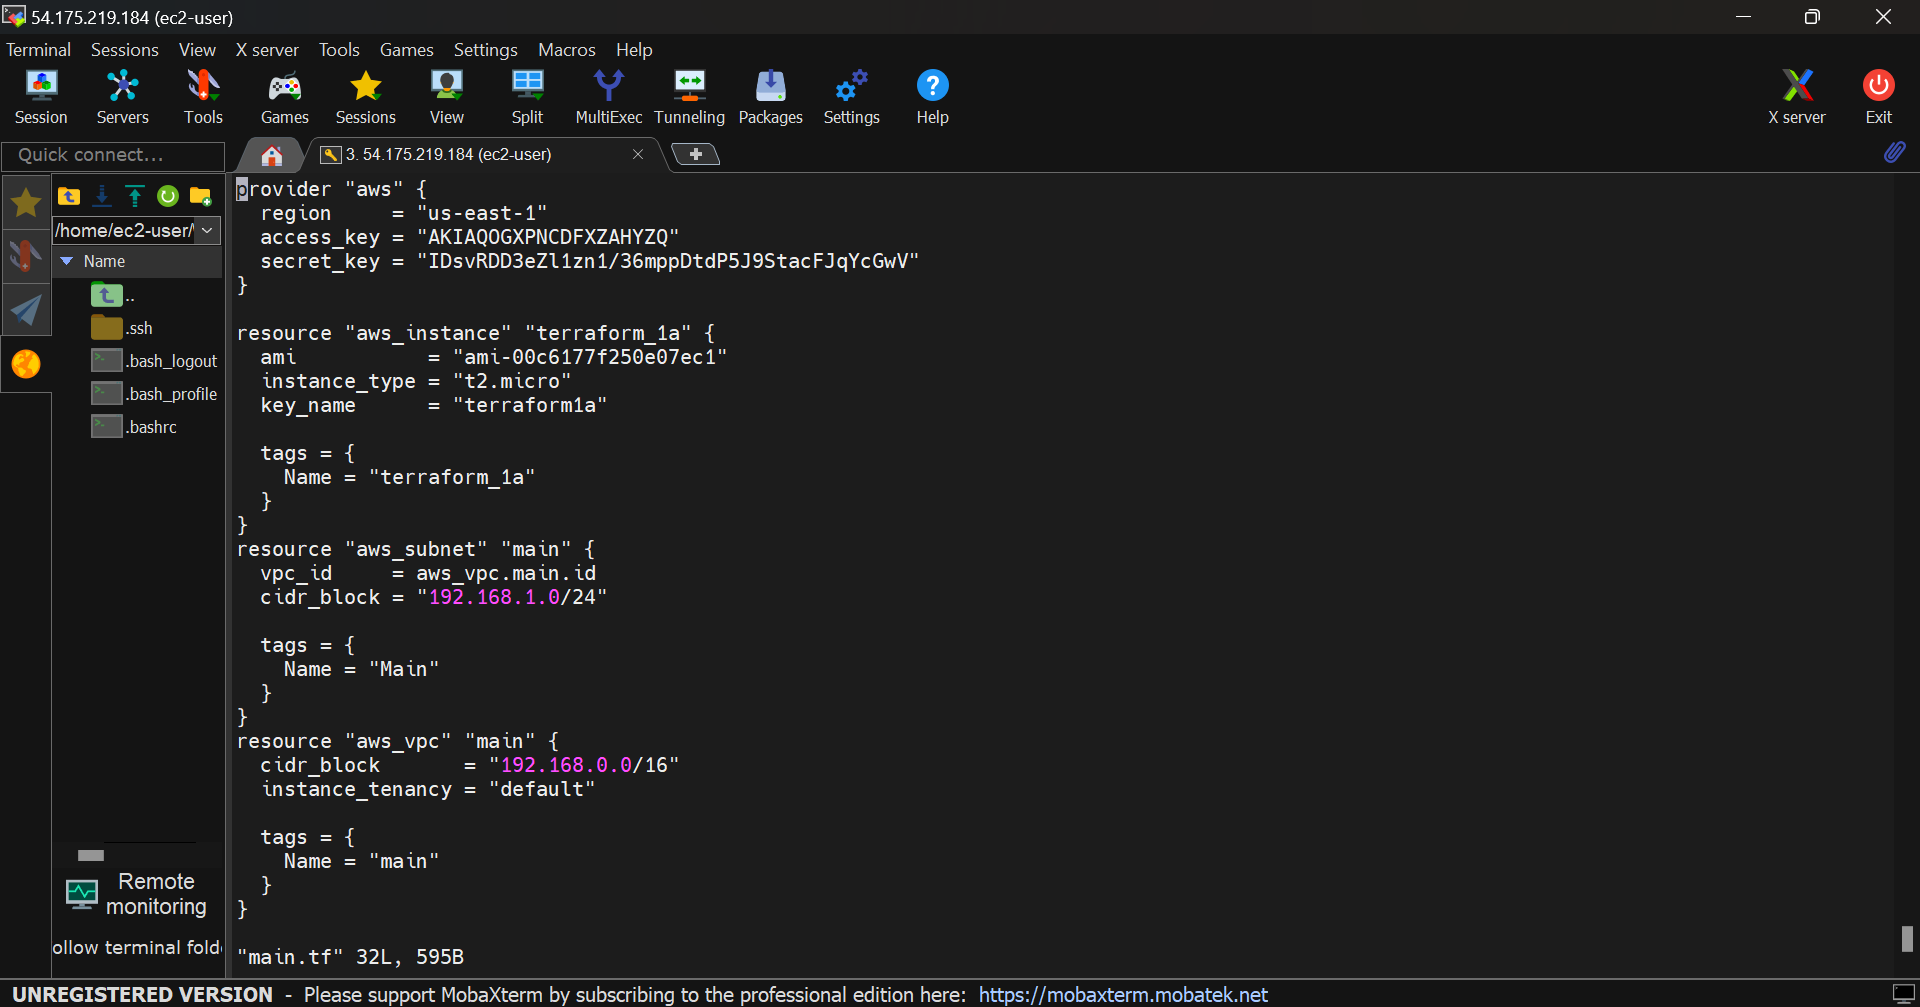
Task: Switch to the home tab
Action: [270, 154]
